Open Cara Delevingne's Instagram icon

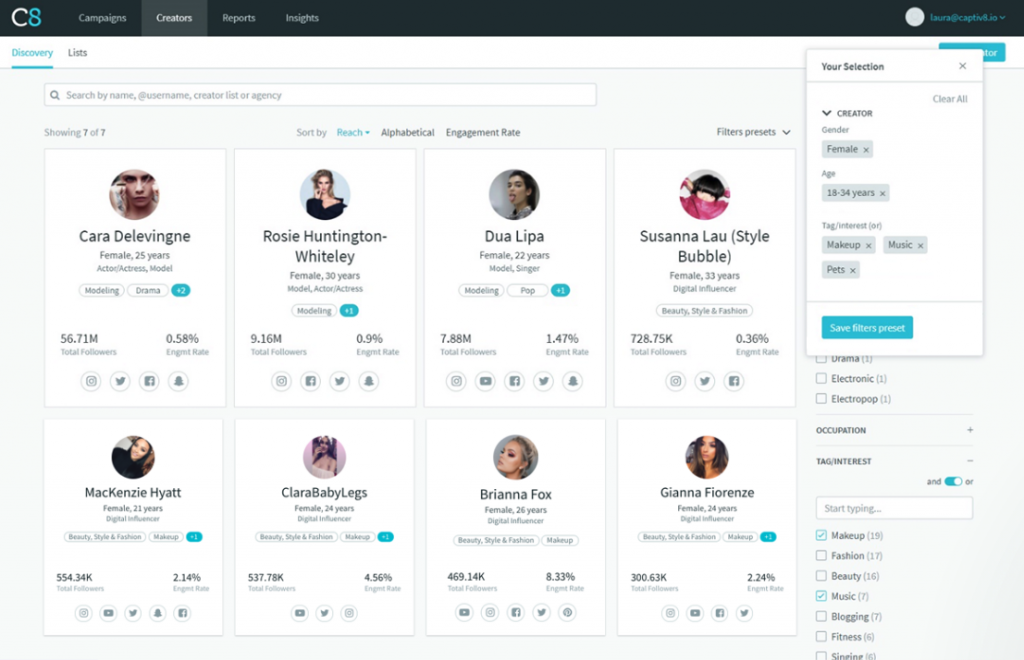point(91,381)
